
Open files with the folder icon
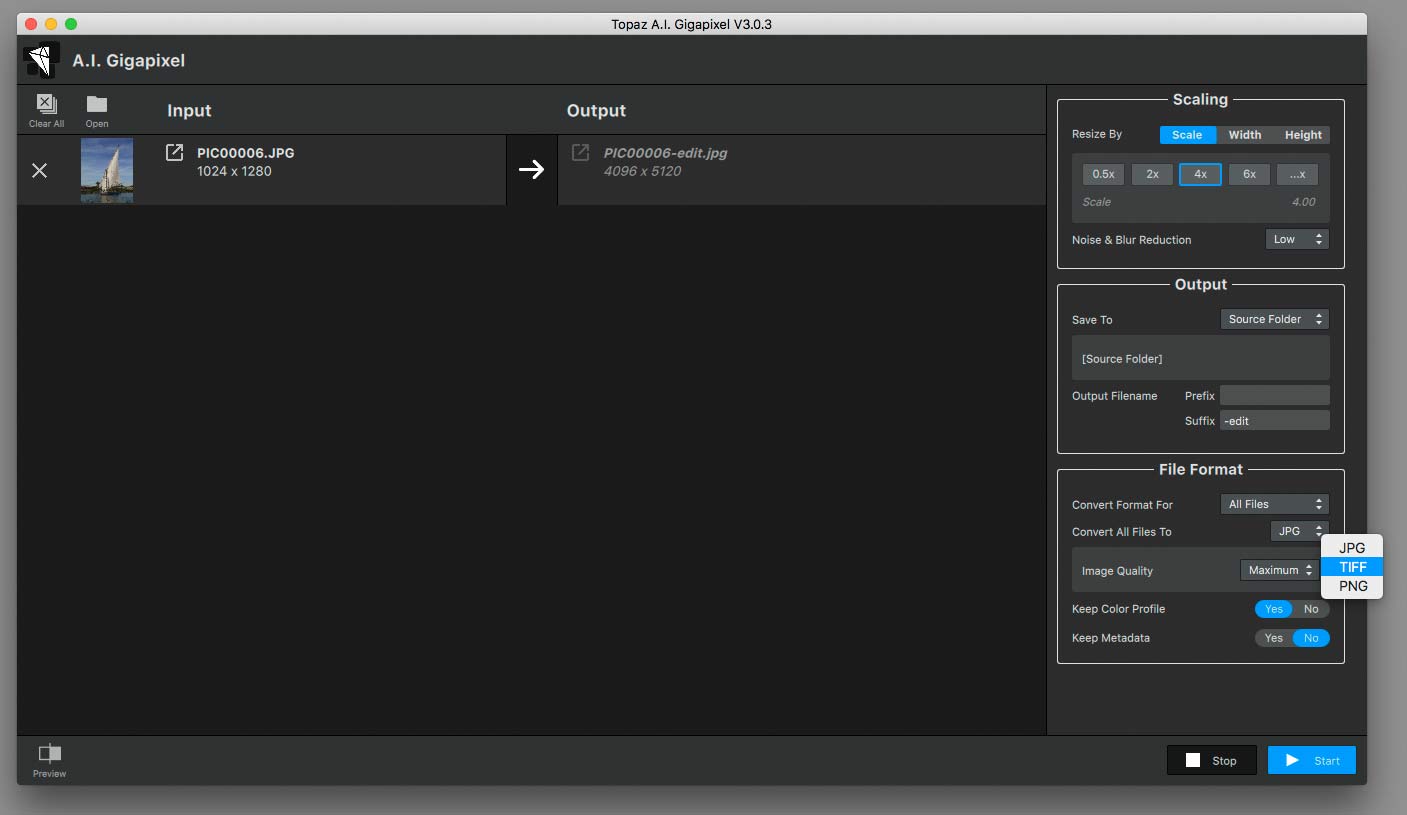[97, 104]
